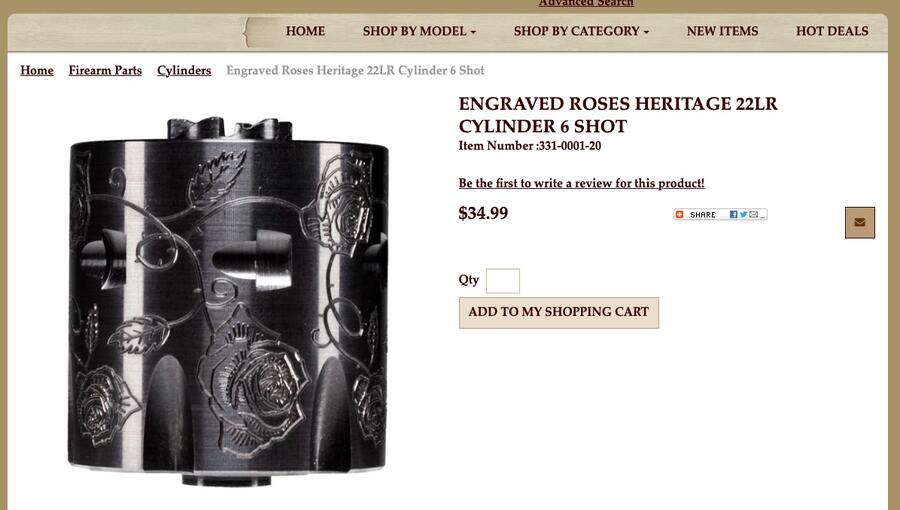
Task: Open the Advanced Search link
Action: click(x=586, y=3)
